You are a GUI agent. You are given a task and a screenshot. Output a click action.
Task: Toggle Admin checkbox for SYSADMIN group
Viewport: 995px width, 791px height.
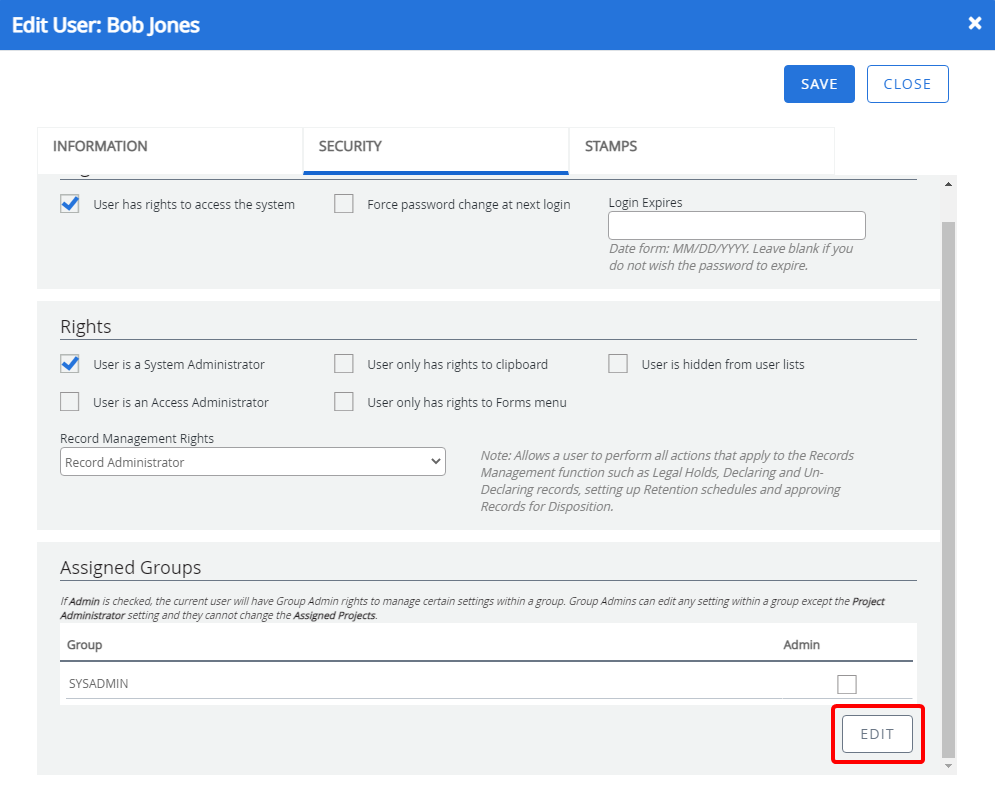[847, 684]
